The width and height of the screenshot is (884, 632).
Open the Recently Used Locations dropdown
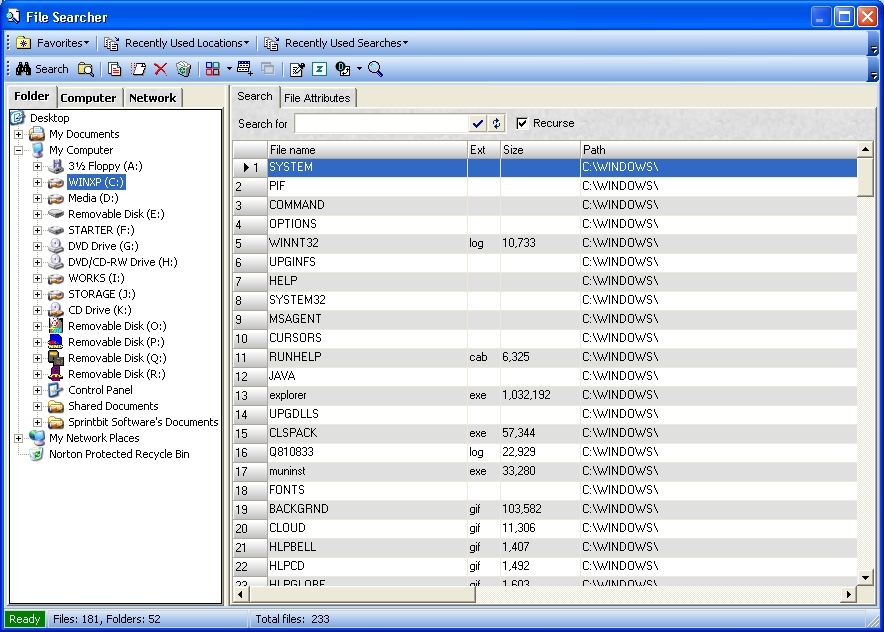click(176, 43)
